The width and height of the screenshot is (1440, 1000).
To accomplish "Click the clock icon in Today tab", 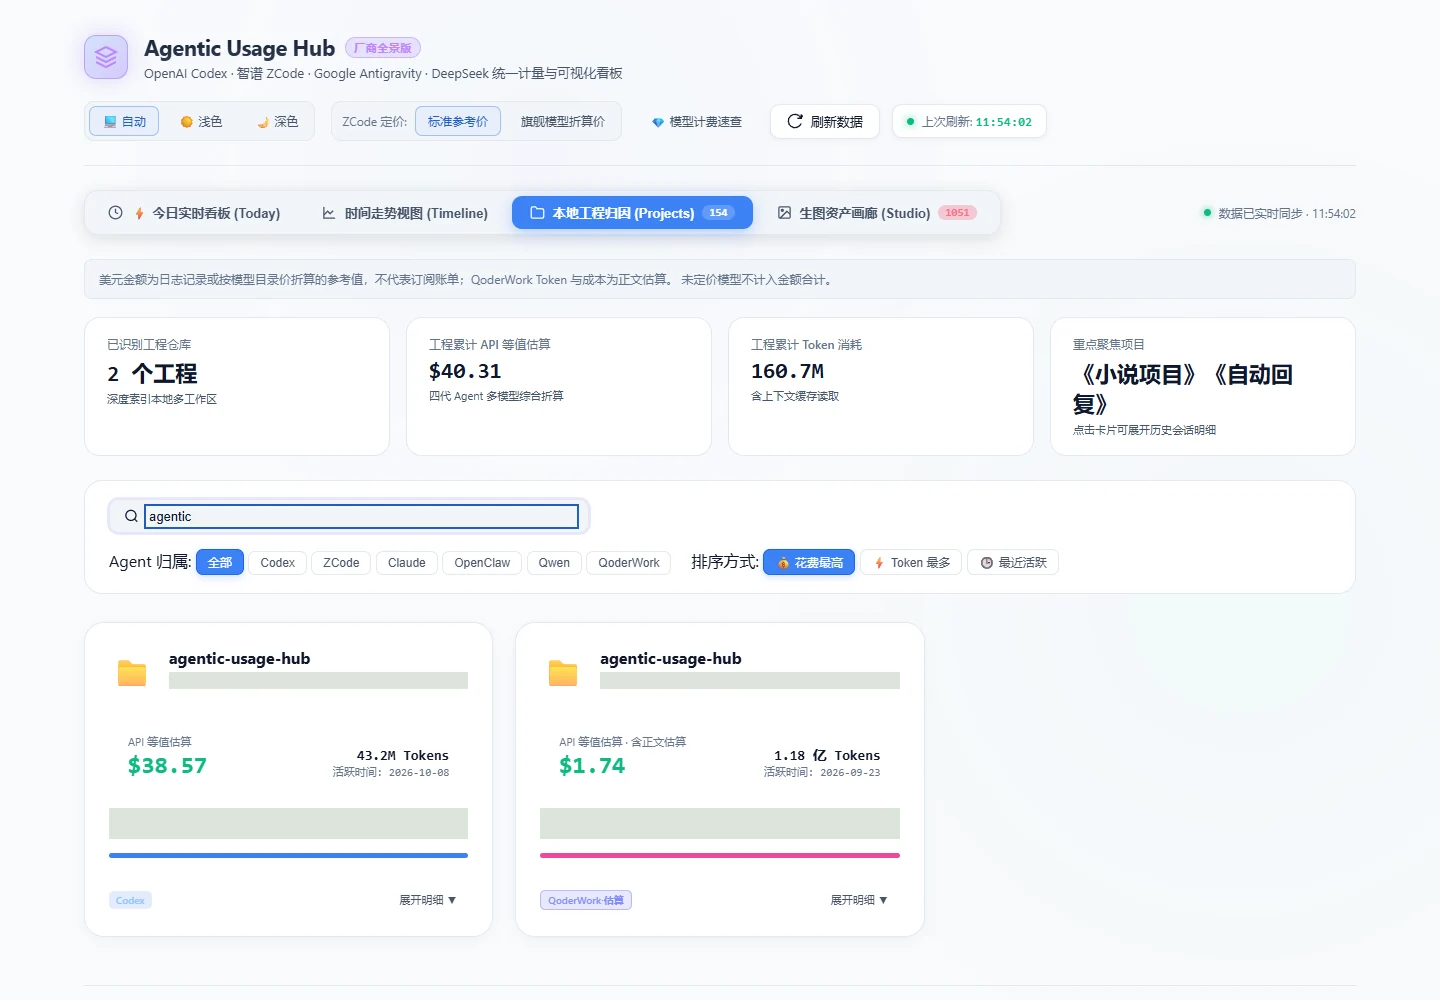I will click(x=115, y=213).
